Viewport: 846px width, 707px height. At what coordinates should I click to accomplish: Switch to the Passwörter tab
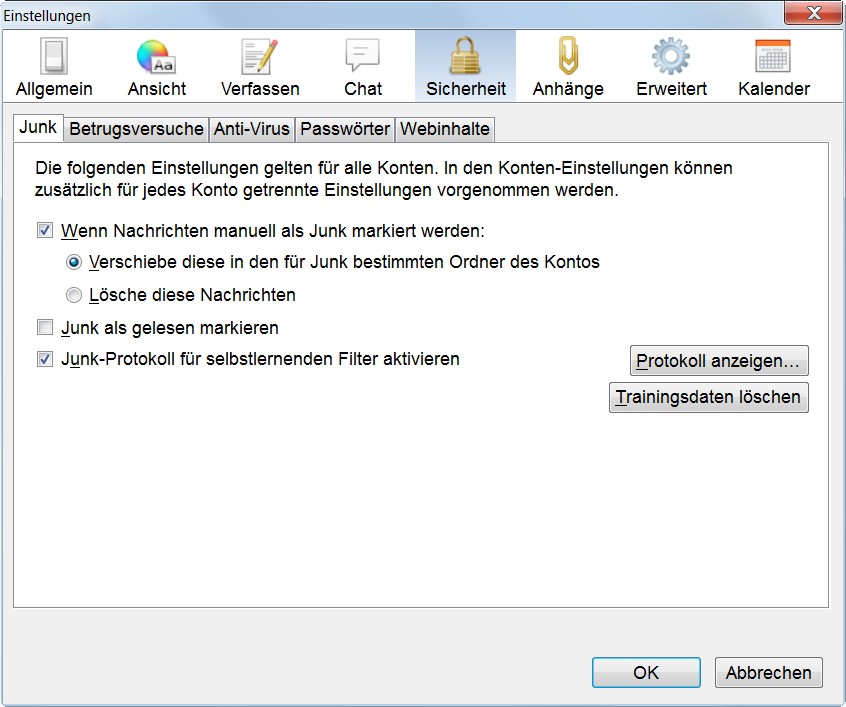345,129
